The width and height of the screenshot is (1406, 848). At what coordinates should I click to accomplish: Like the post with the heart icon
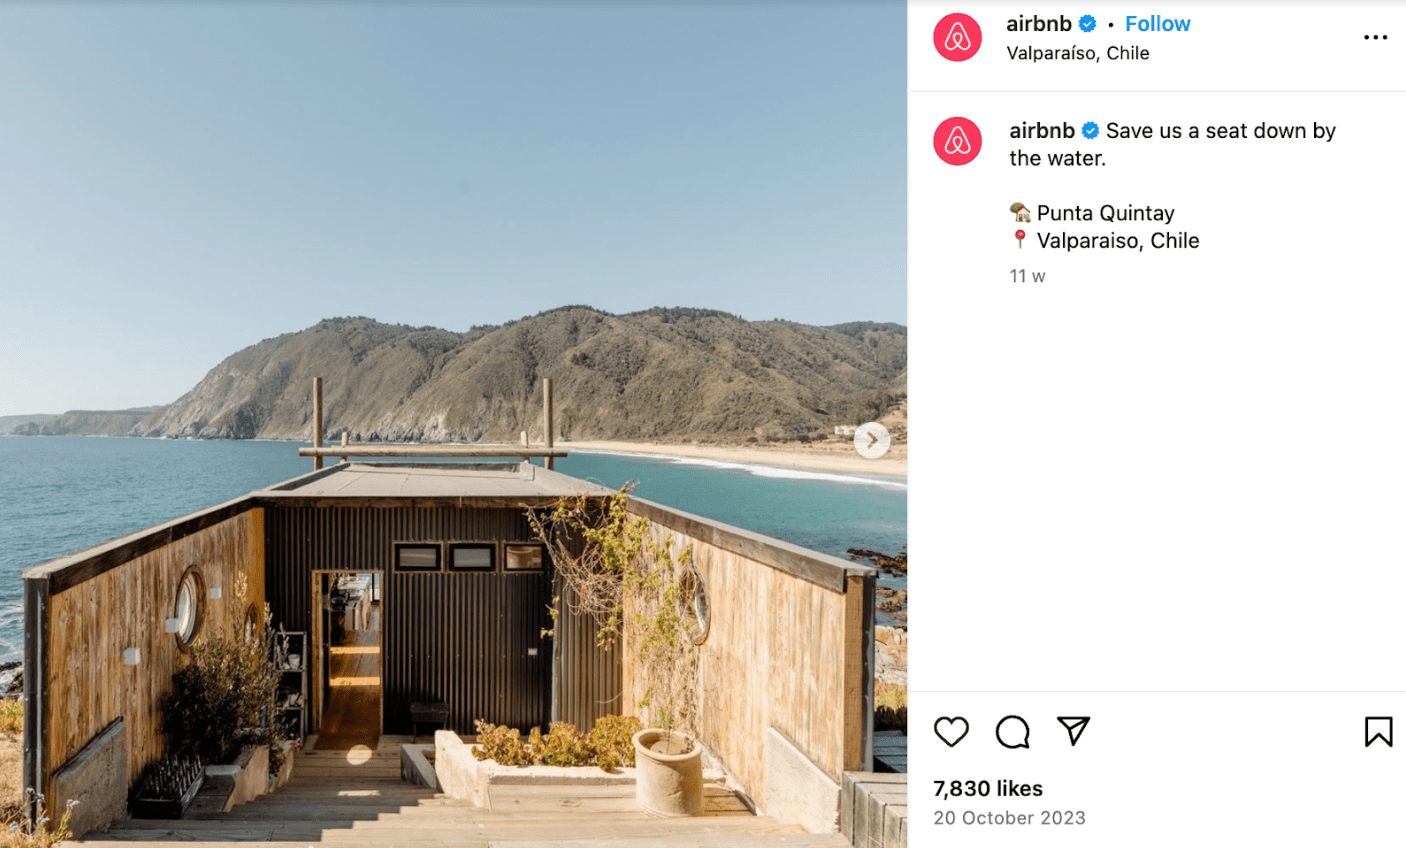click(x=951, y=732)
